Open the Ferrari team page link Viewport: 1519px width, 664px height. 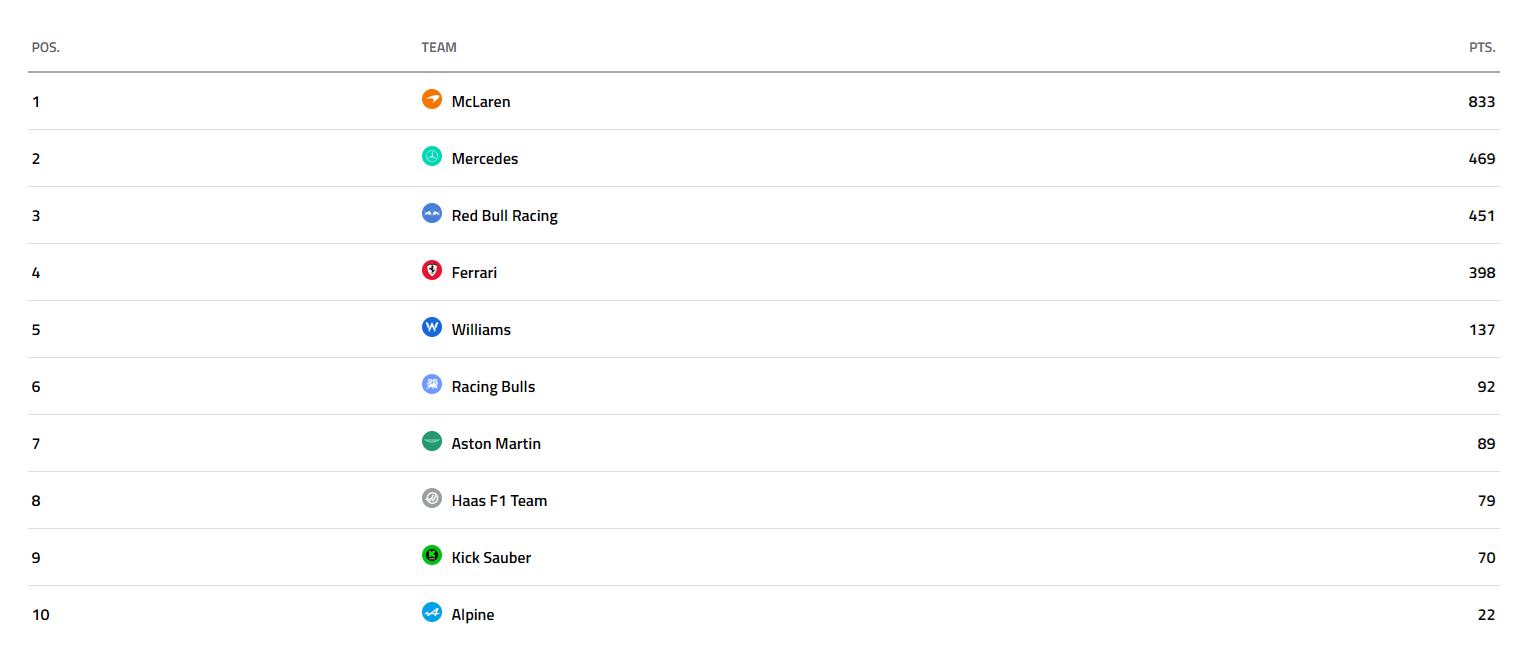[474, 273]
